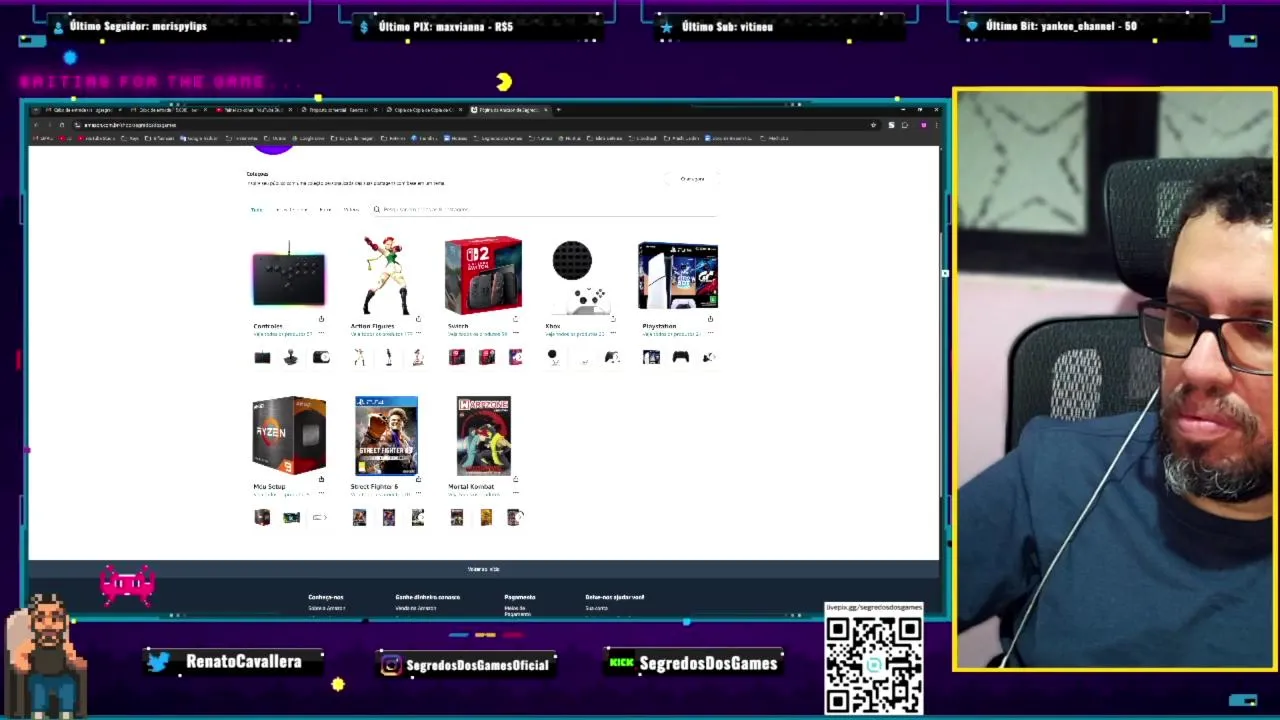Open Pagamento footer heading
Screen dimensions: 1280x720
coord(520,597)
